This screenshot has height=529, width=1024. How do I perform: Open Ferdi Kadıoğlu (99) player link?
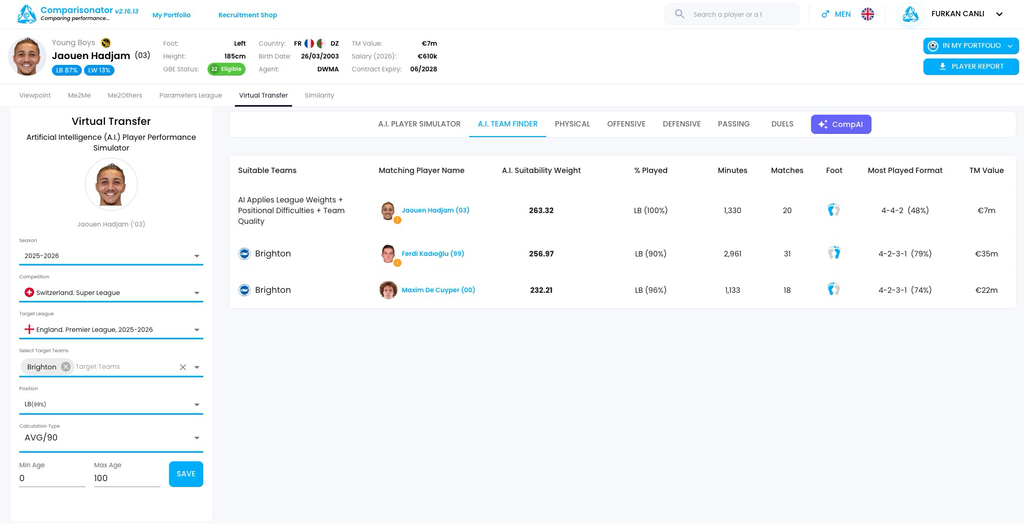[433, 253]
